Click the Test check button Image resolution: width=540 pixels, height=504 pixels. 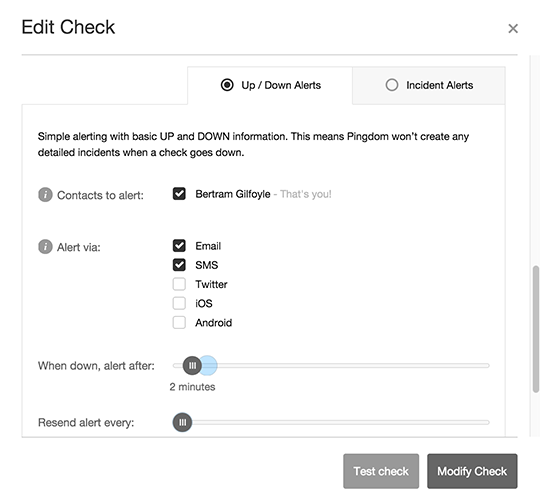(381, 471)
